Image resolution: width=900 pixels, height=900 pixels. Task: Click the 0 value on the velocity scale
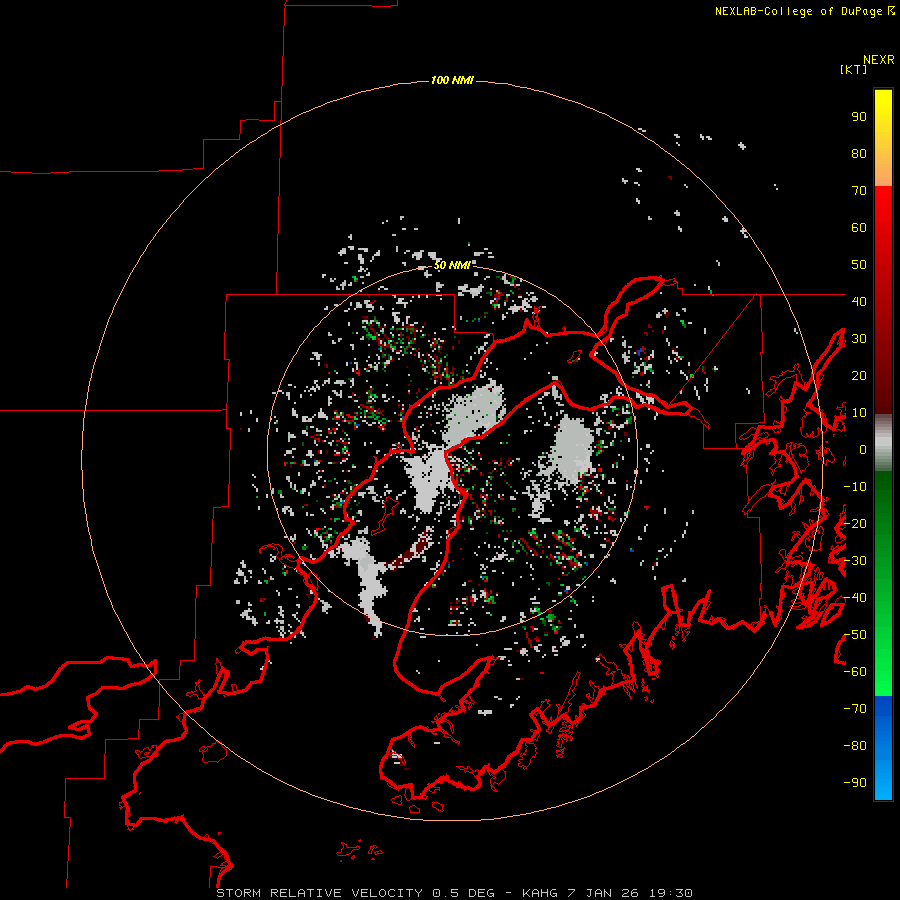(863, 450)
